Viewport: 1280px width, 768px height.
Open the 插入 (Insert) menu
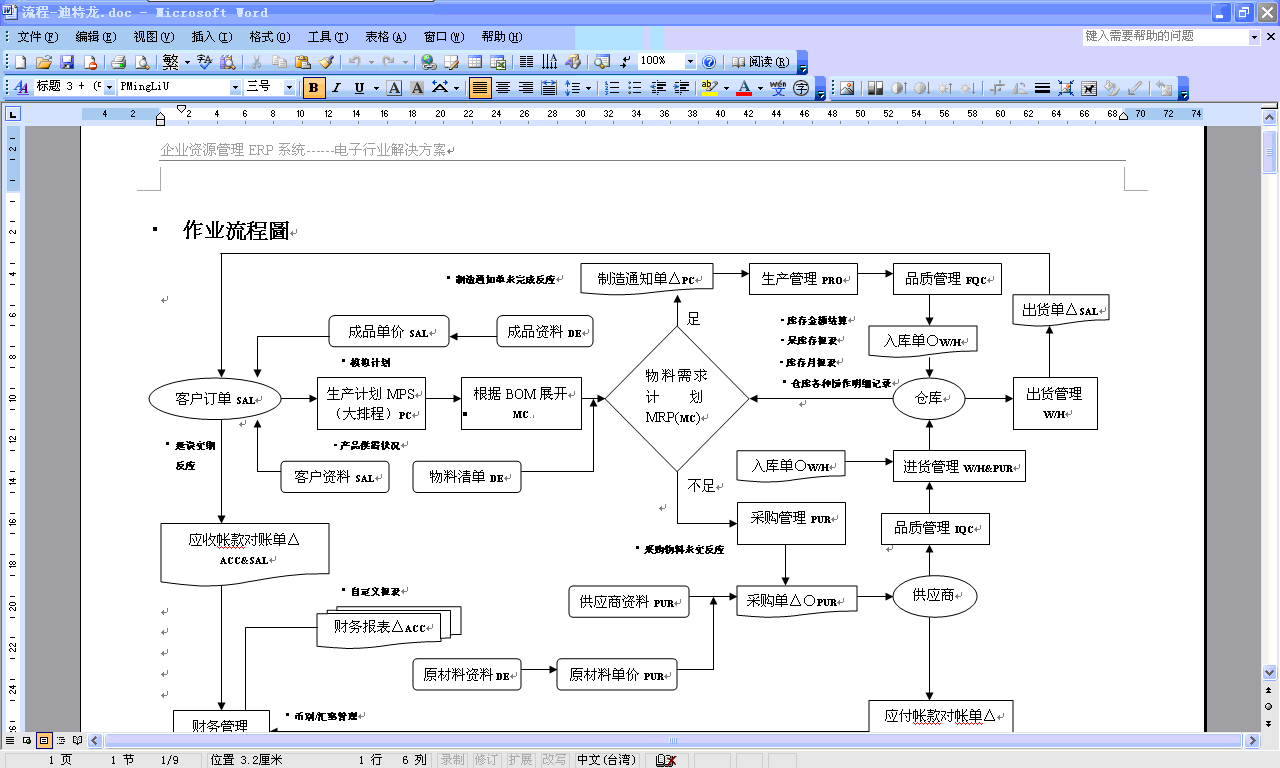pos(211,37)
